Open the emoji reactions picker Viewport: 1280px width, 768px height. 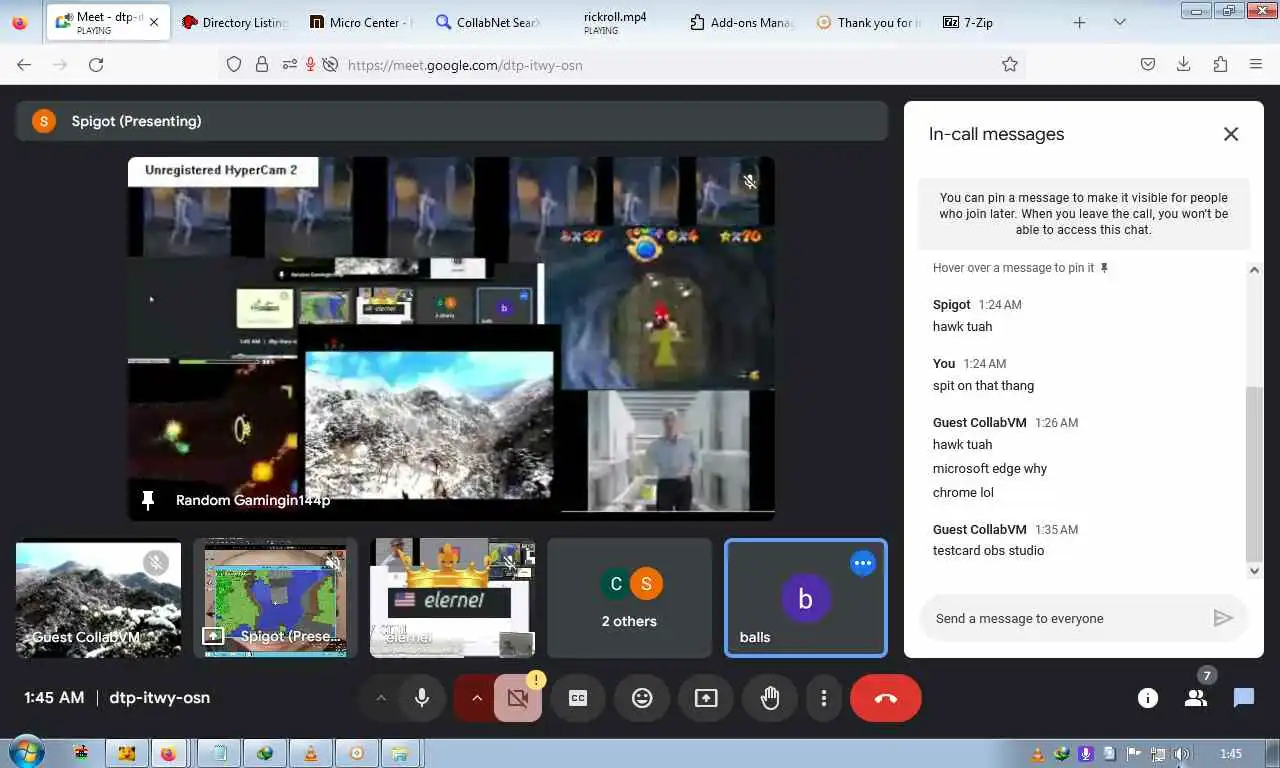[642, 698]
